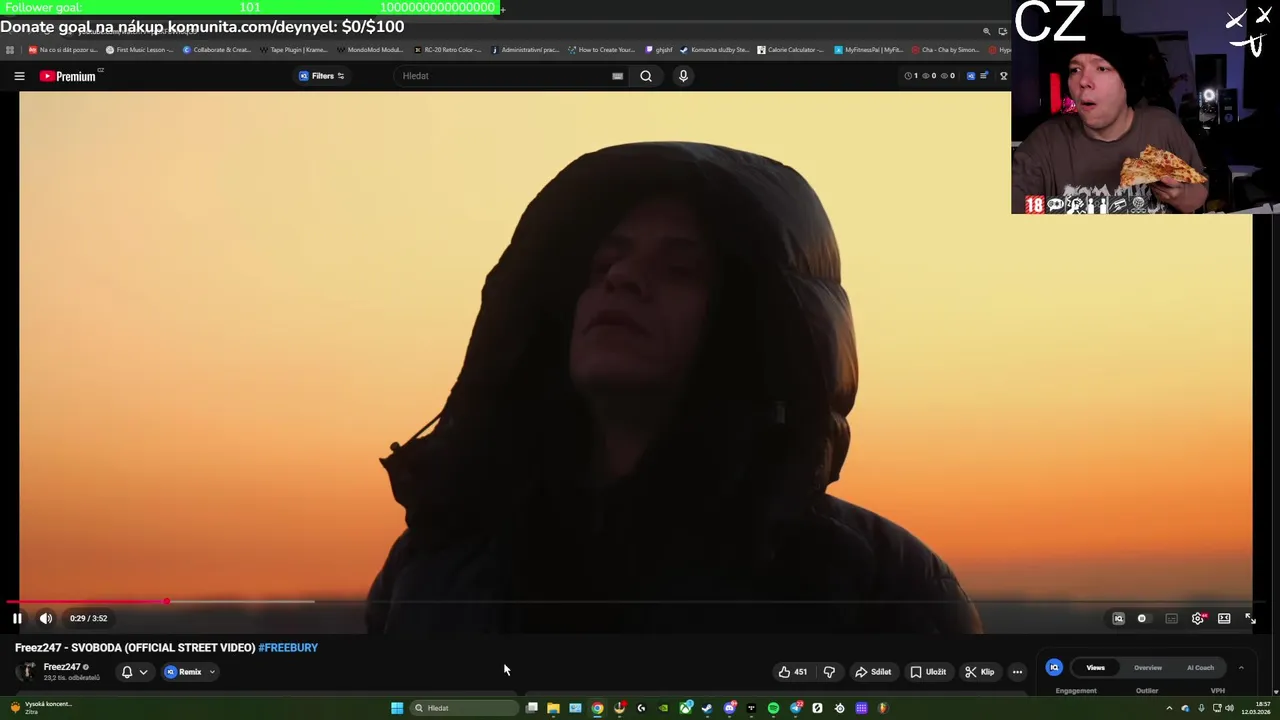This screenshot has height=720, width=1280.
Task: Open bookmark MondoMod Modul...
Action: [370, 50]
